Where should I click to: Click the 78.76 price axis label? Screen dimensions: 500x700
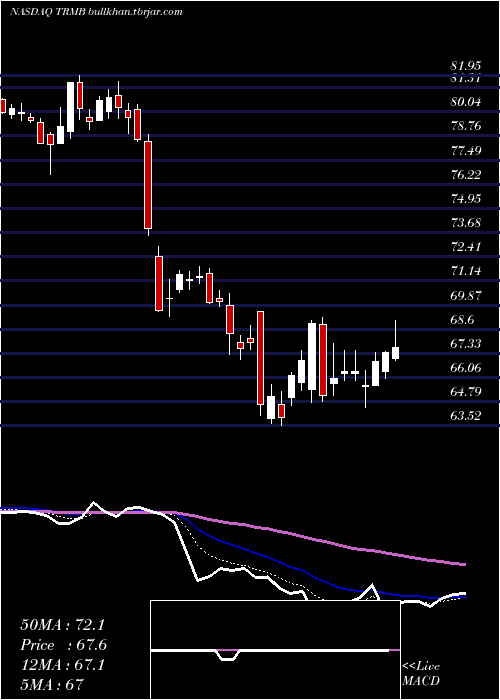466,126
